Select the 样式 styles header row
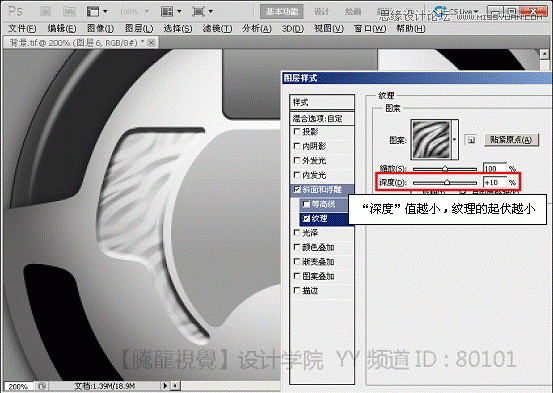The width and height of the screenshot is (553, 393). click(322, 103)
